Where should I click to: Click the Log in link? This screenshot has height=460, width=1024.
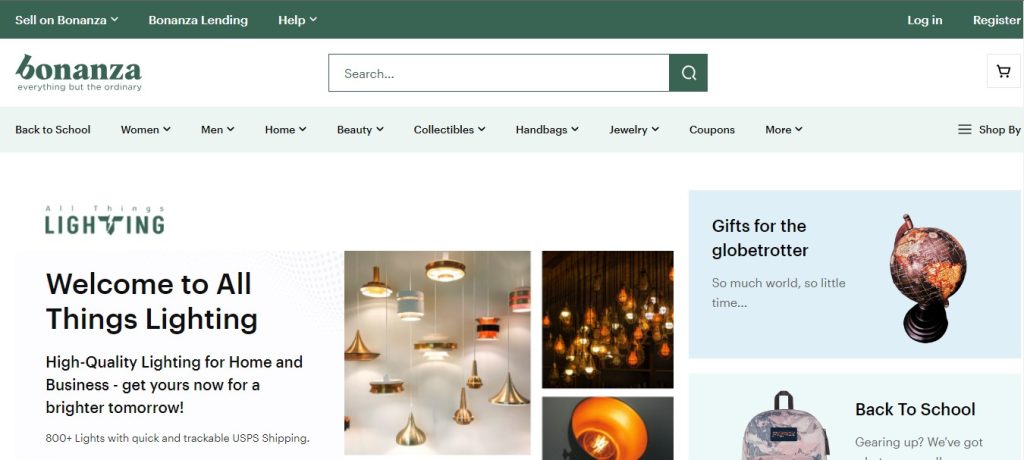click(924, 20)
